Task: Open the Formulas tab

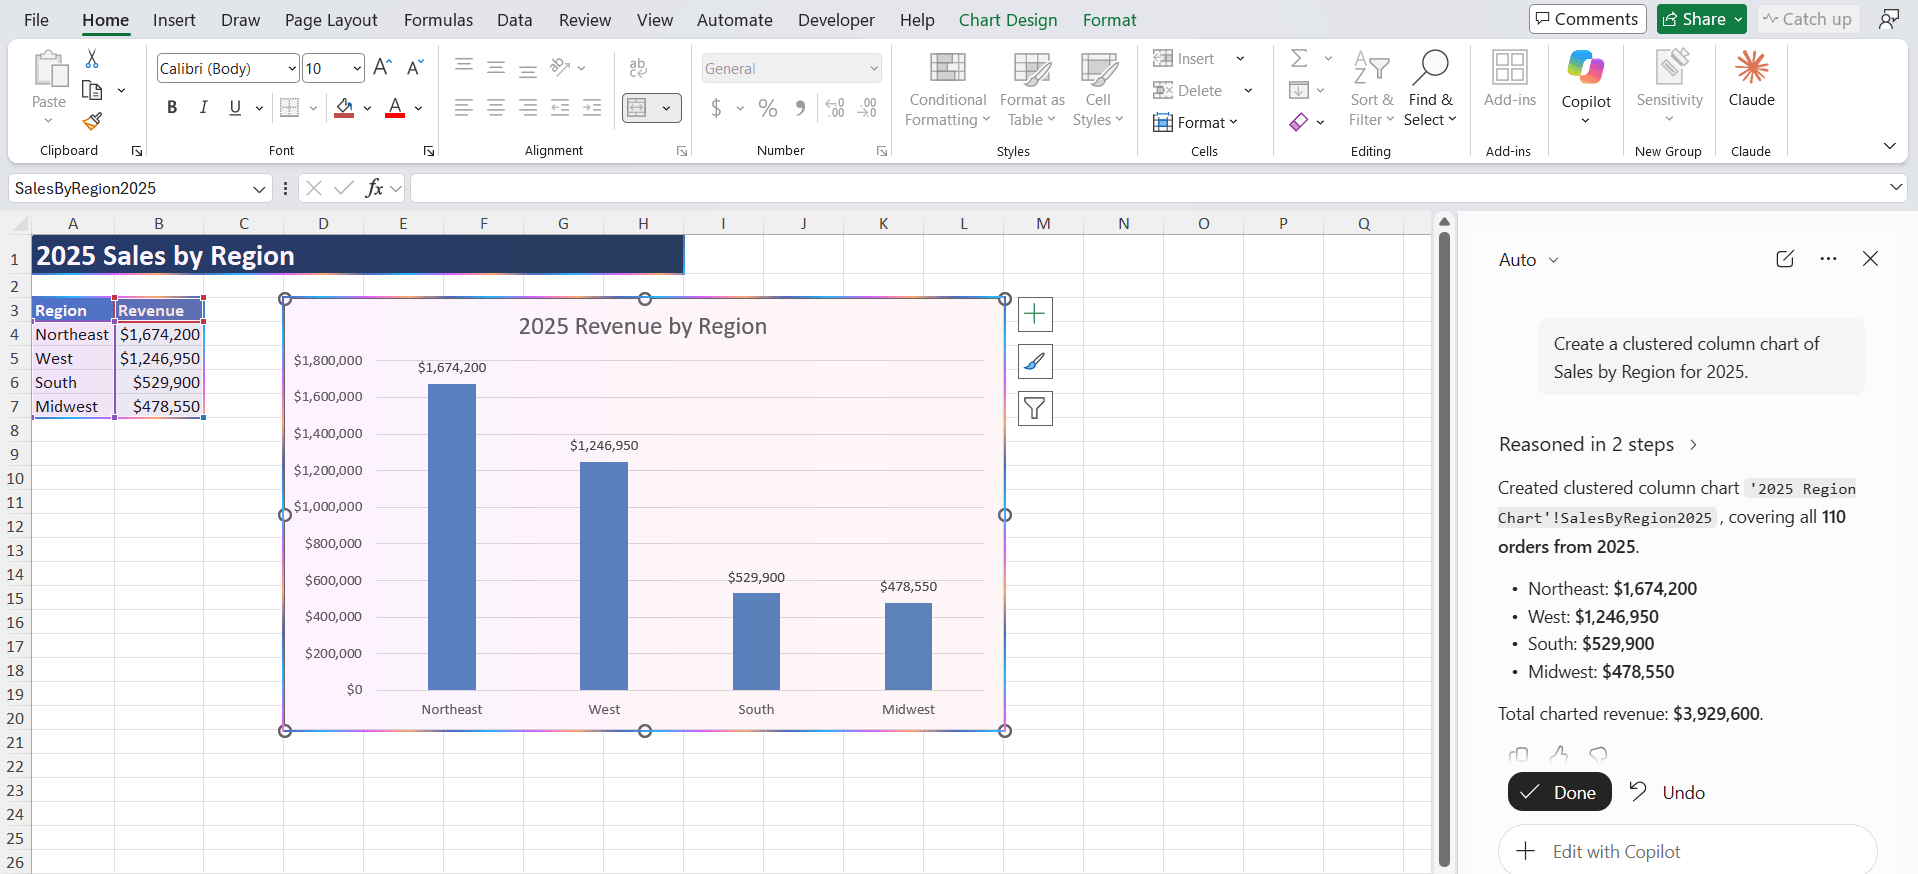Action: 438,20
